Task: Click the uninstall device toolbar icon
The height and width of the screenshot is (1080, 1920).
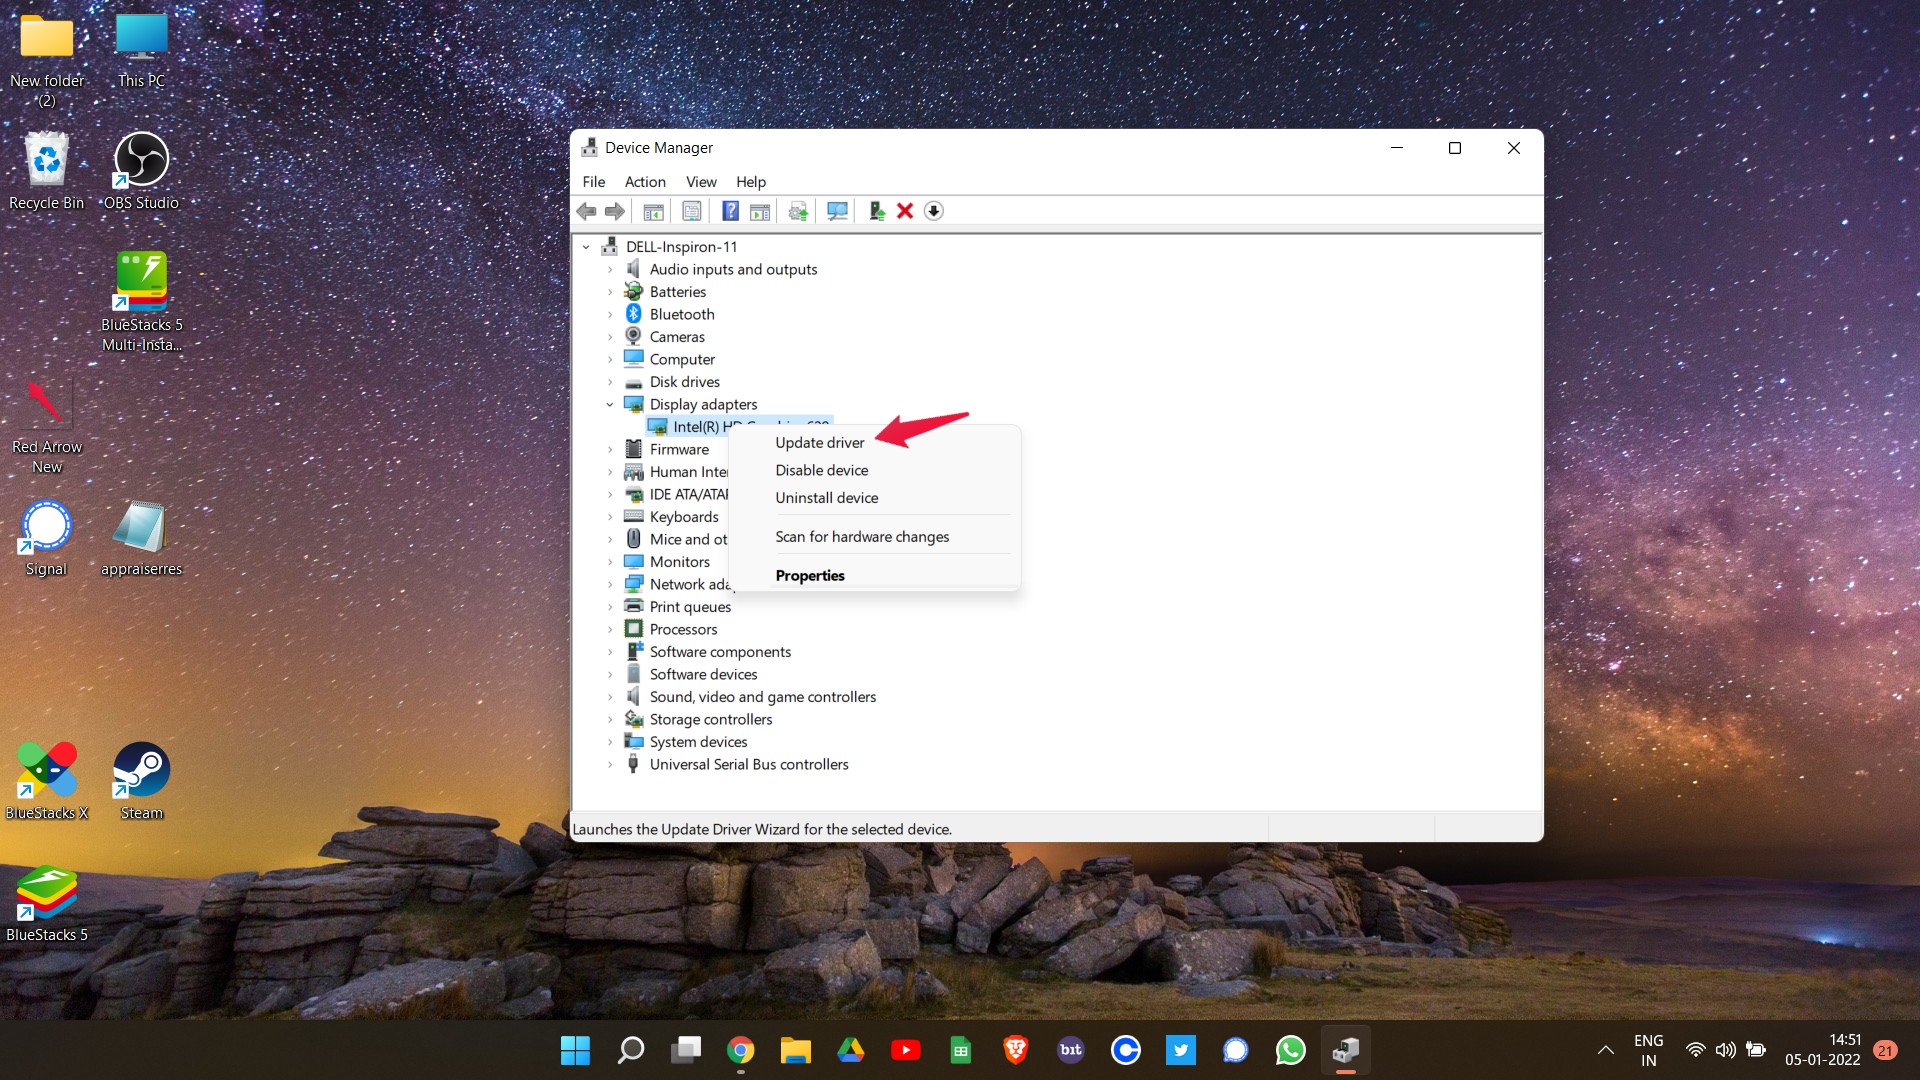Action: [905, 211]
